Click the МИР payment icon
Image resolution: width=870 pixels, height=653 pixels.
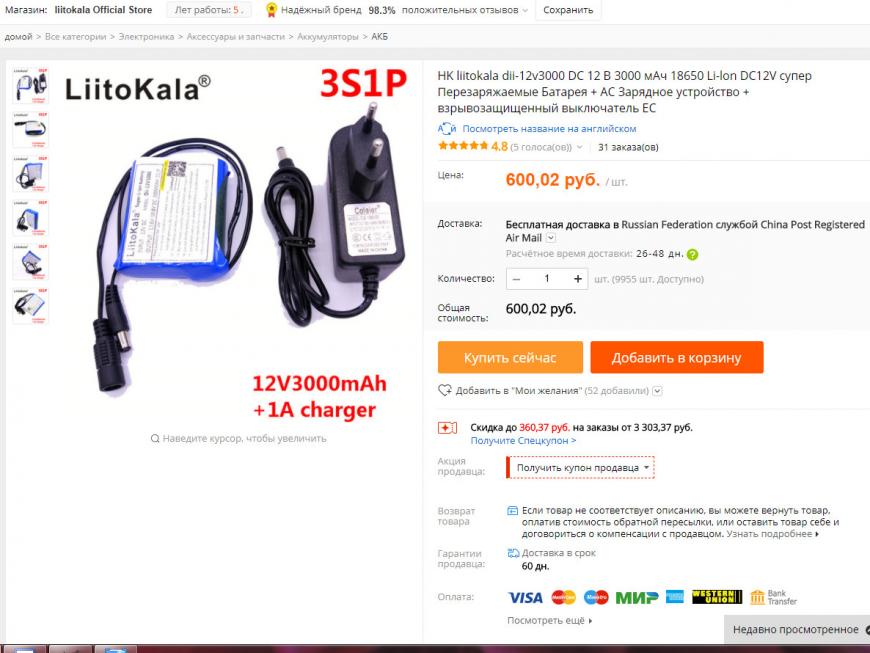coord(637,598)
